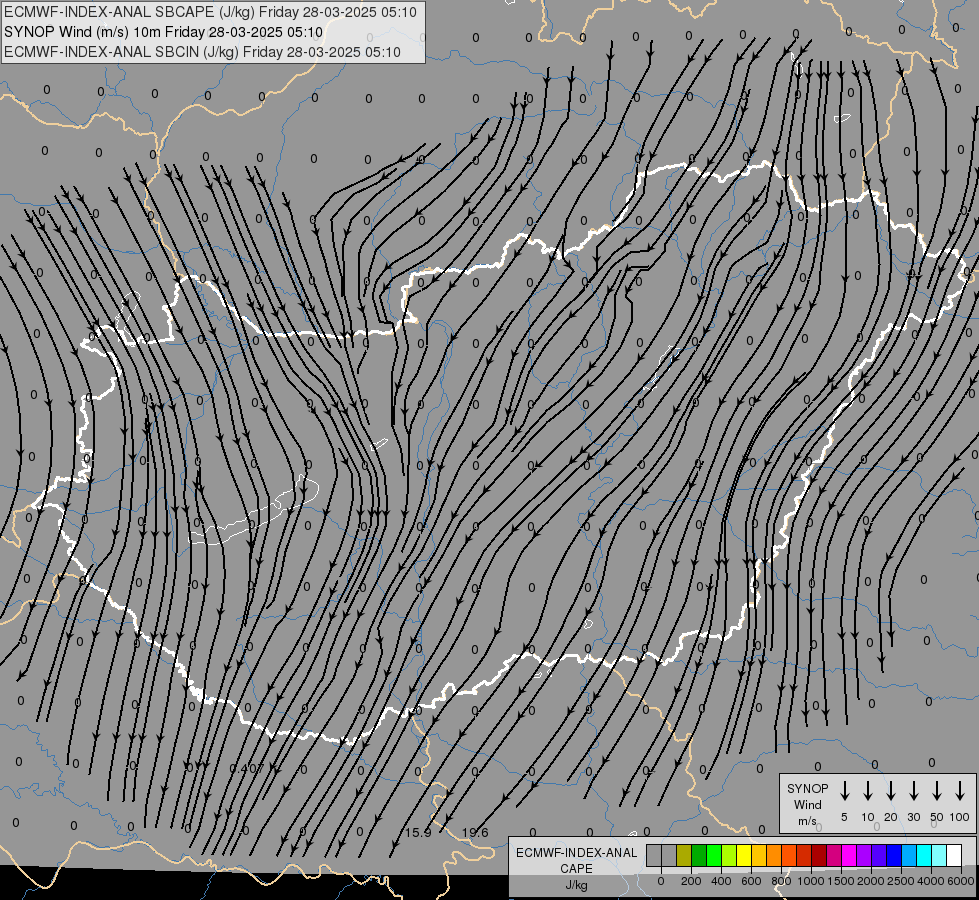Pick the bright green CAPE legend swatch
The image size is (979, 900).
tap(714, 855)
